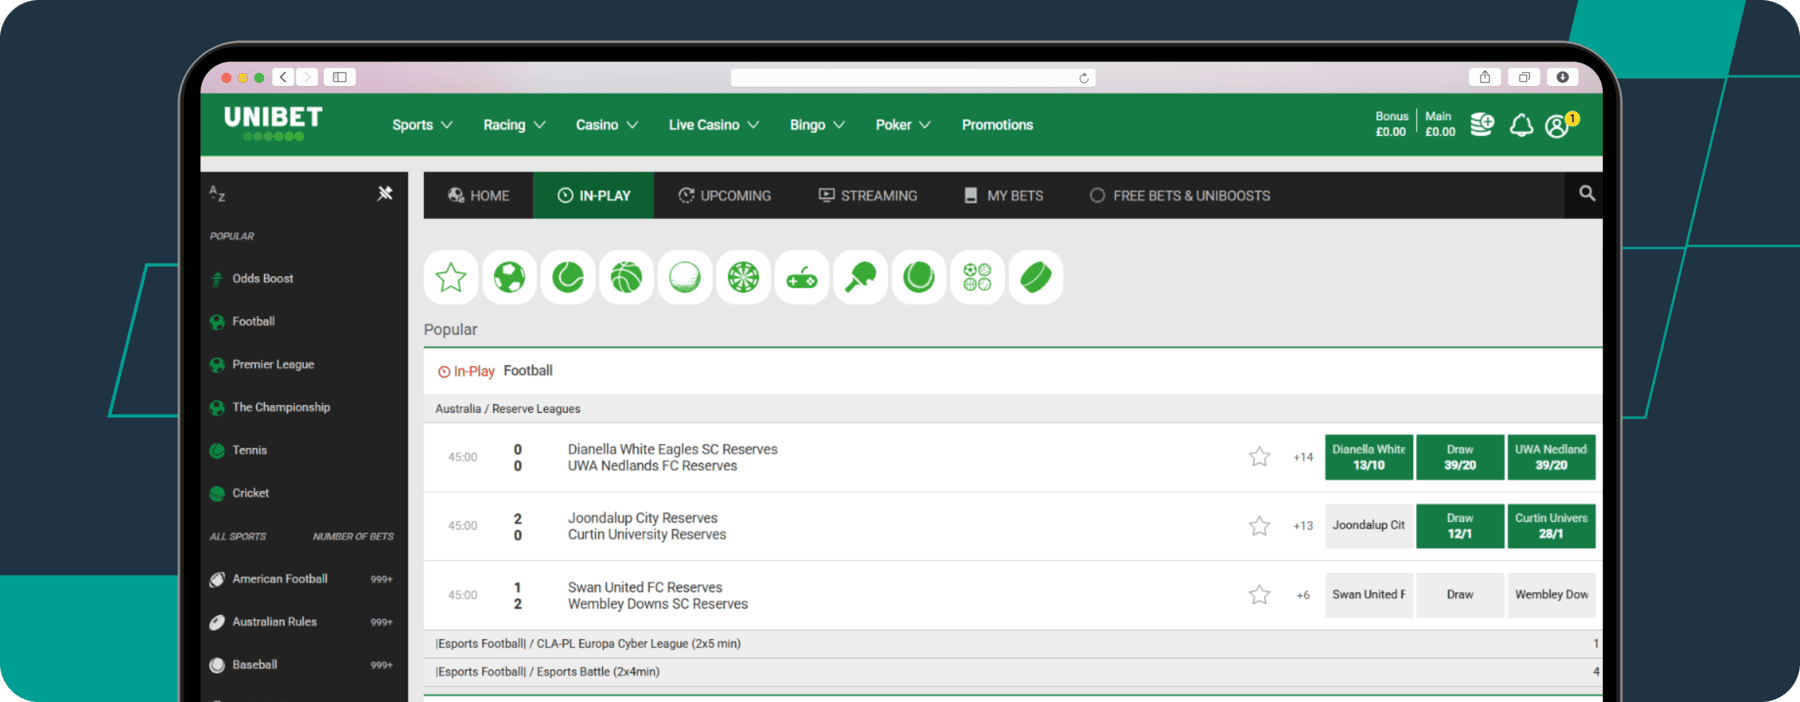Expand the Poker dropdown menu

click(x=903, y=125)
